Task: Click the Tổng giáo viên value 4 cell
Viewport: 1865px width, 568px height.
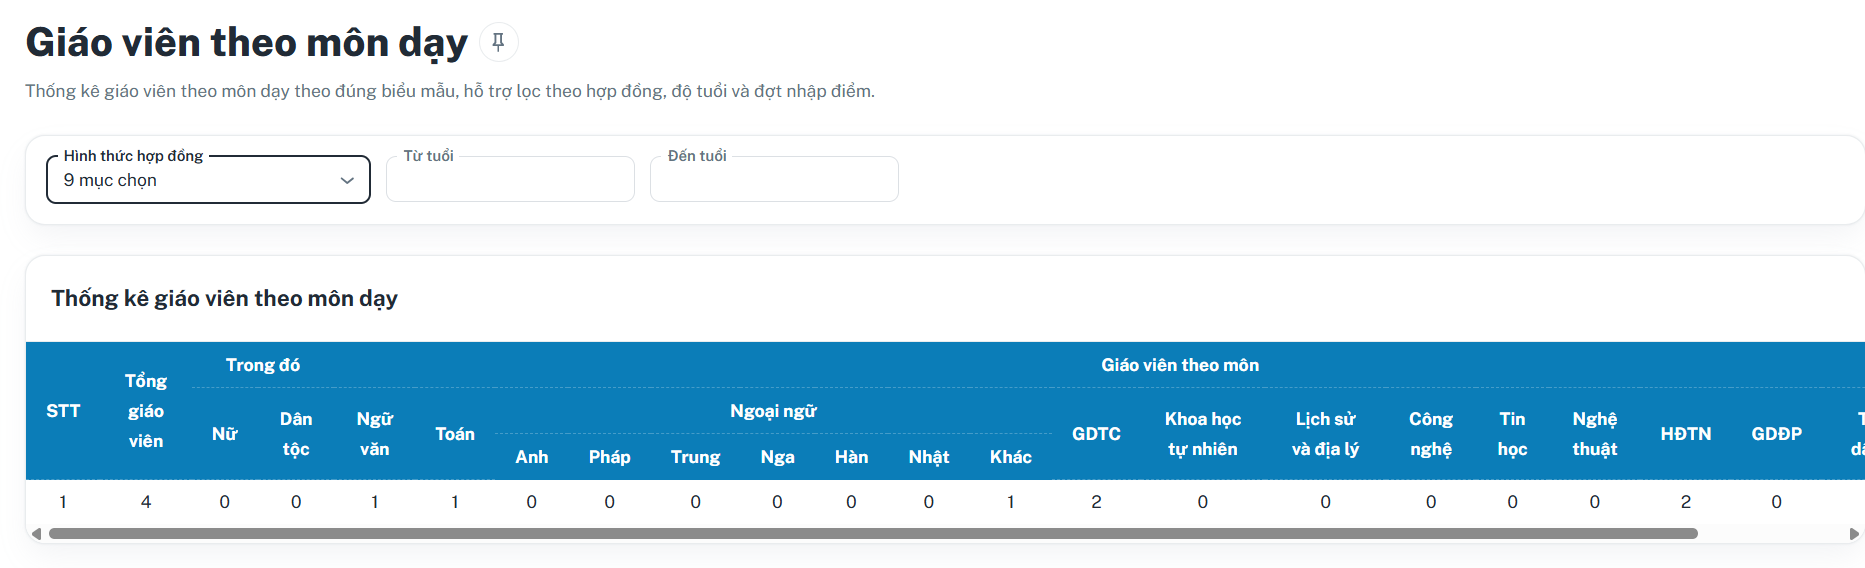Action: 146,502
